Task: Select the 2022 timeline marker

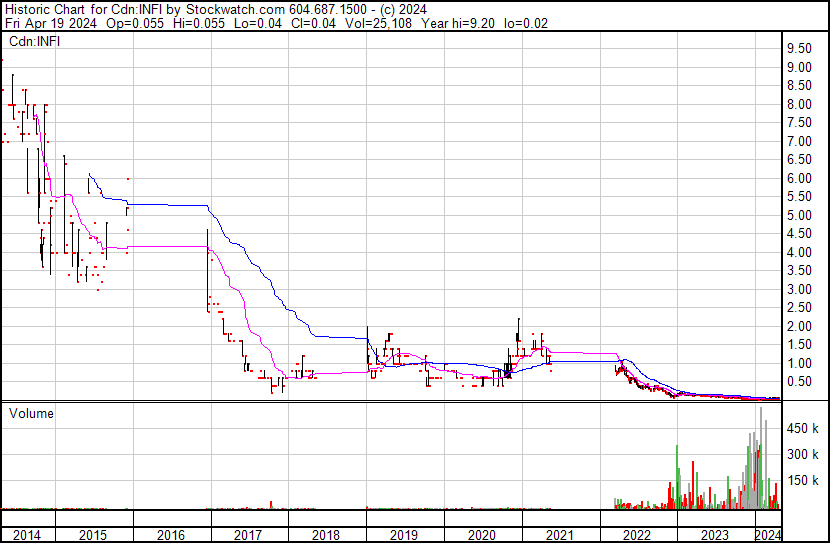Action: [x=638, y=535]
